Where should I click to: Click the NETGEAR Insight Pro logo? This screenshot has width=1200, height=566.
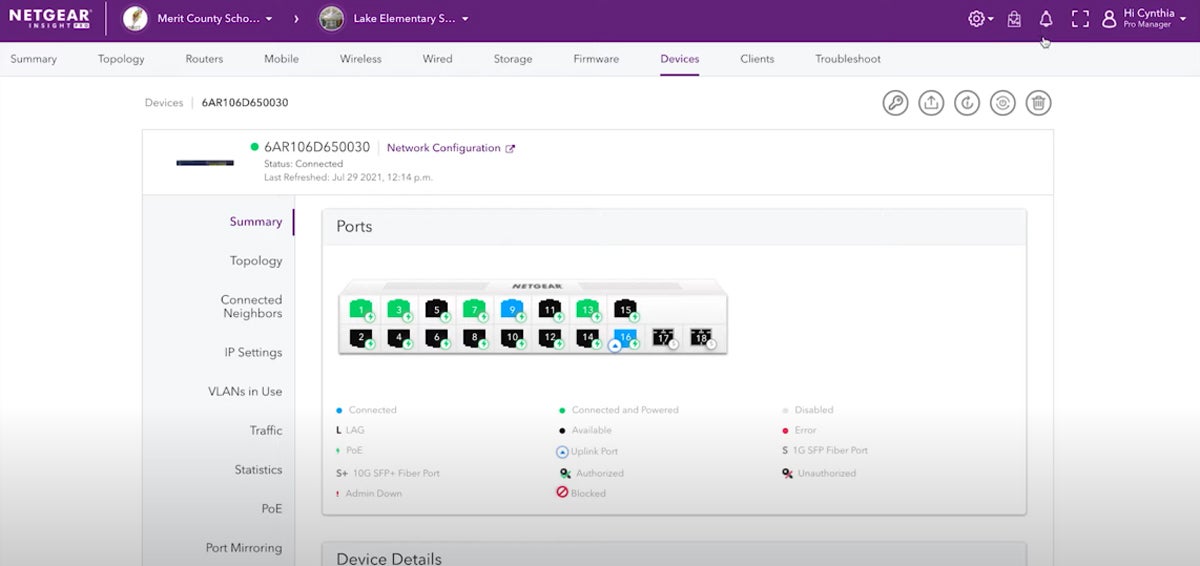50,18
